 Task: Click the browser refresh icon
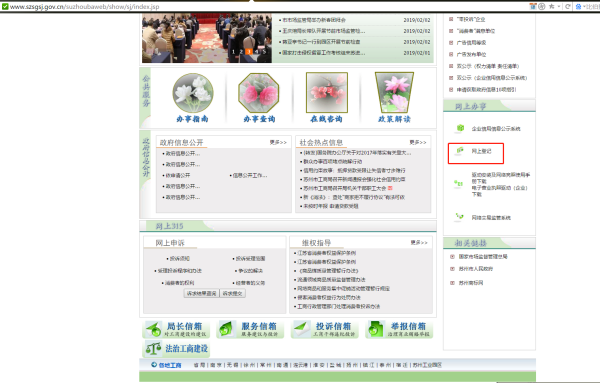pyautogui.click(x=568, y=7)
